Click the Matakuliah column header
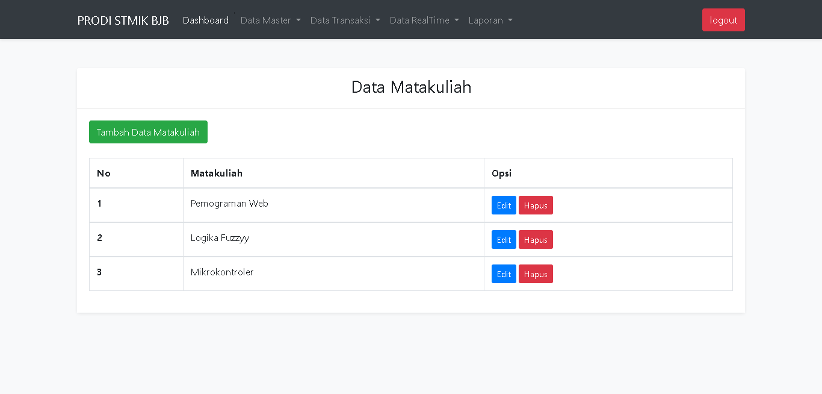Viewport: 822px width, 394px height. (x=217, y=173)
